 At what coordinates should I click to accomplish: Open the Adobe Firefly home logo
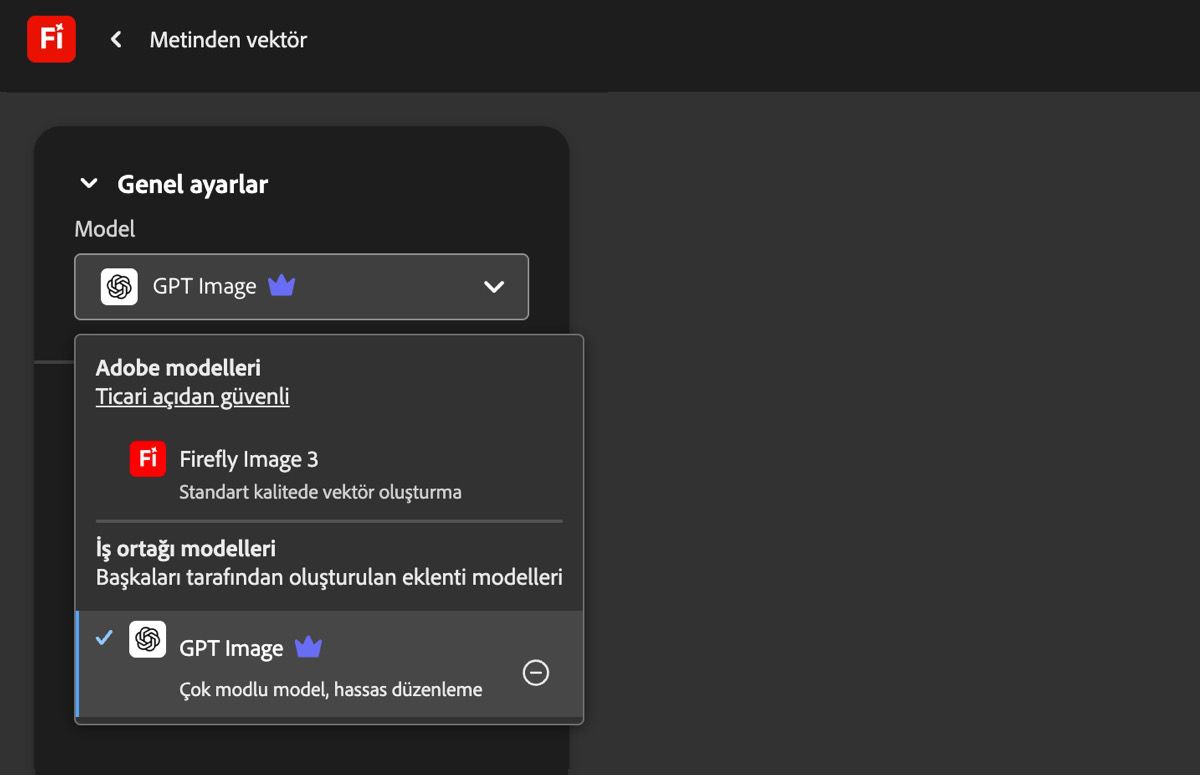coord(51,39)
